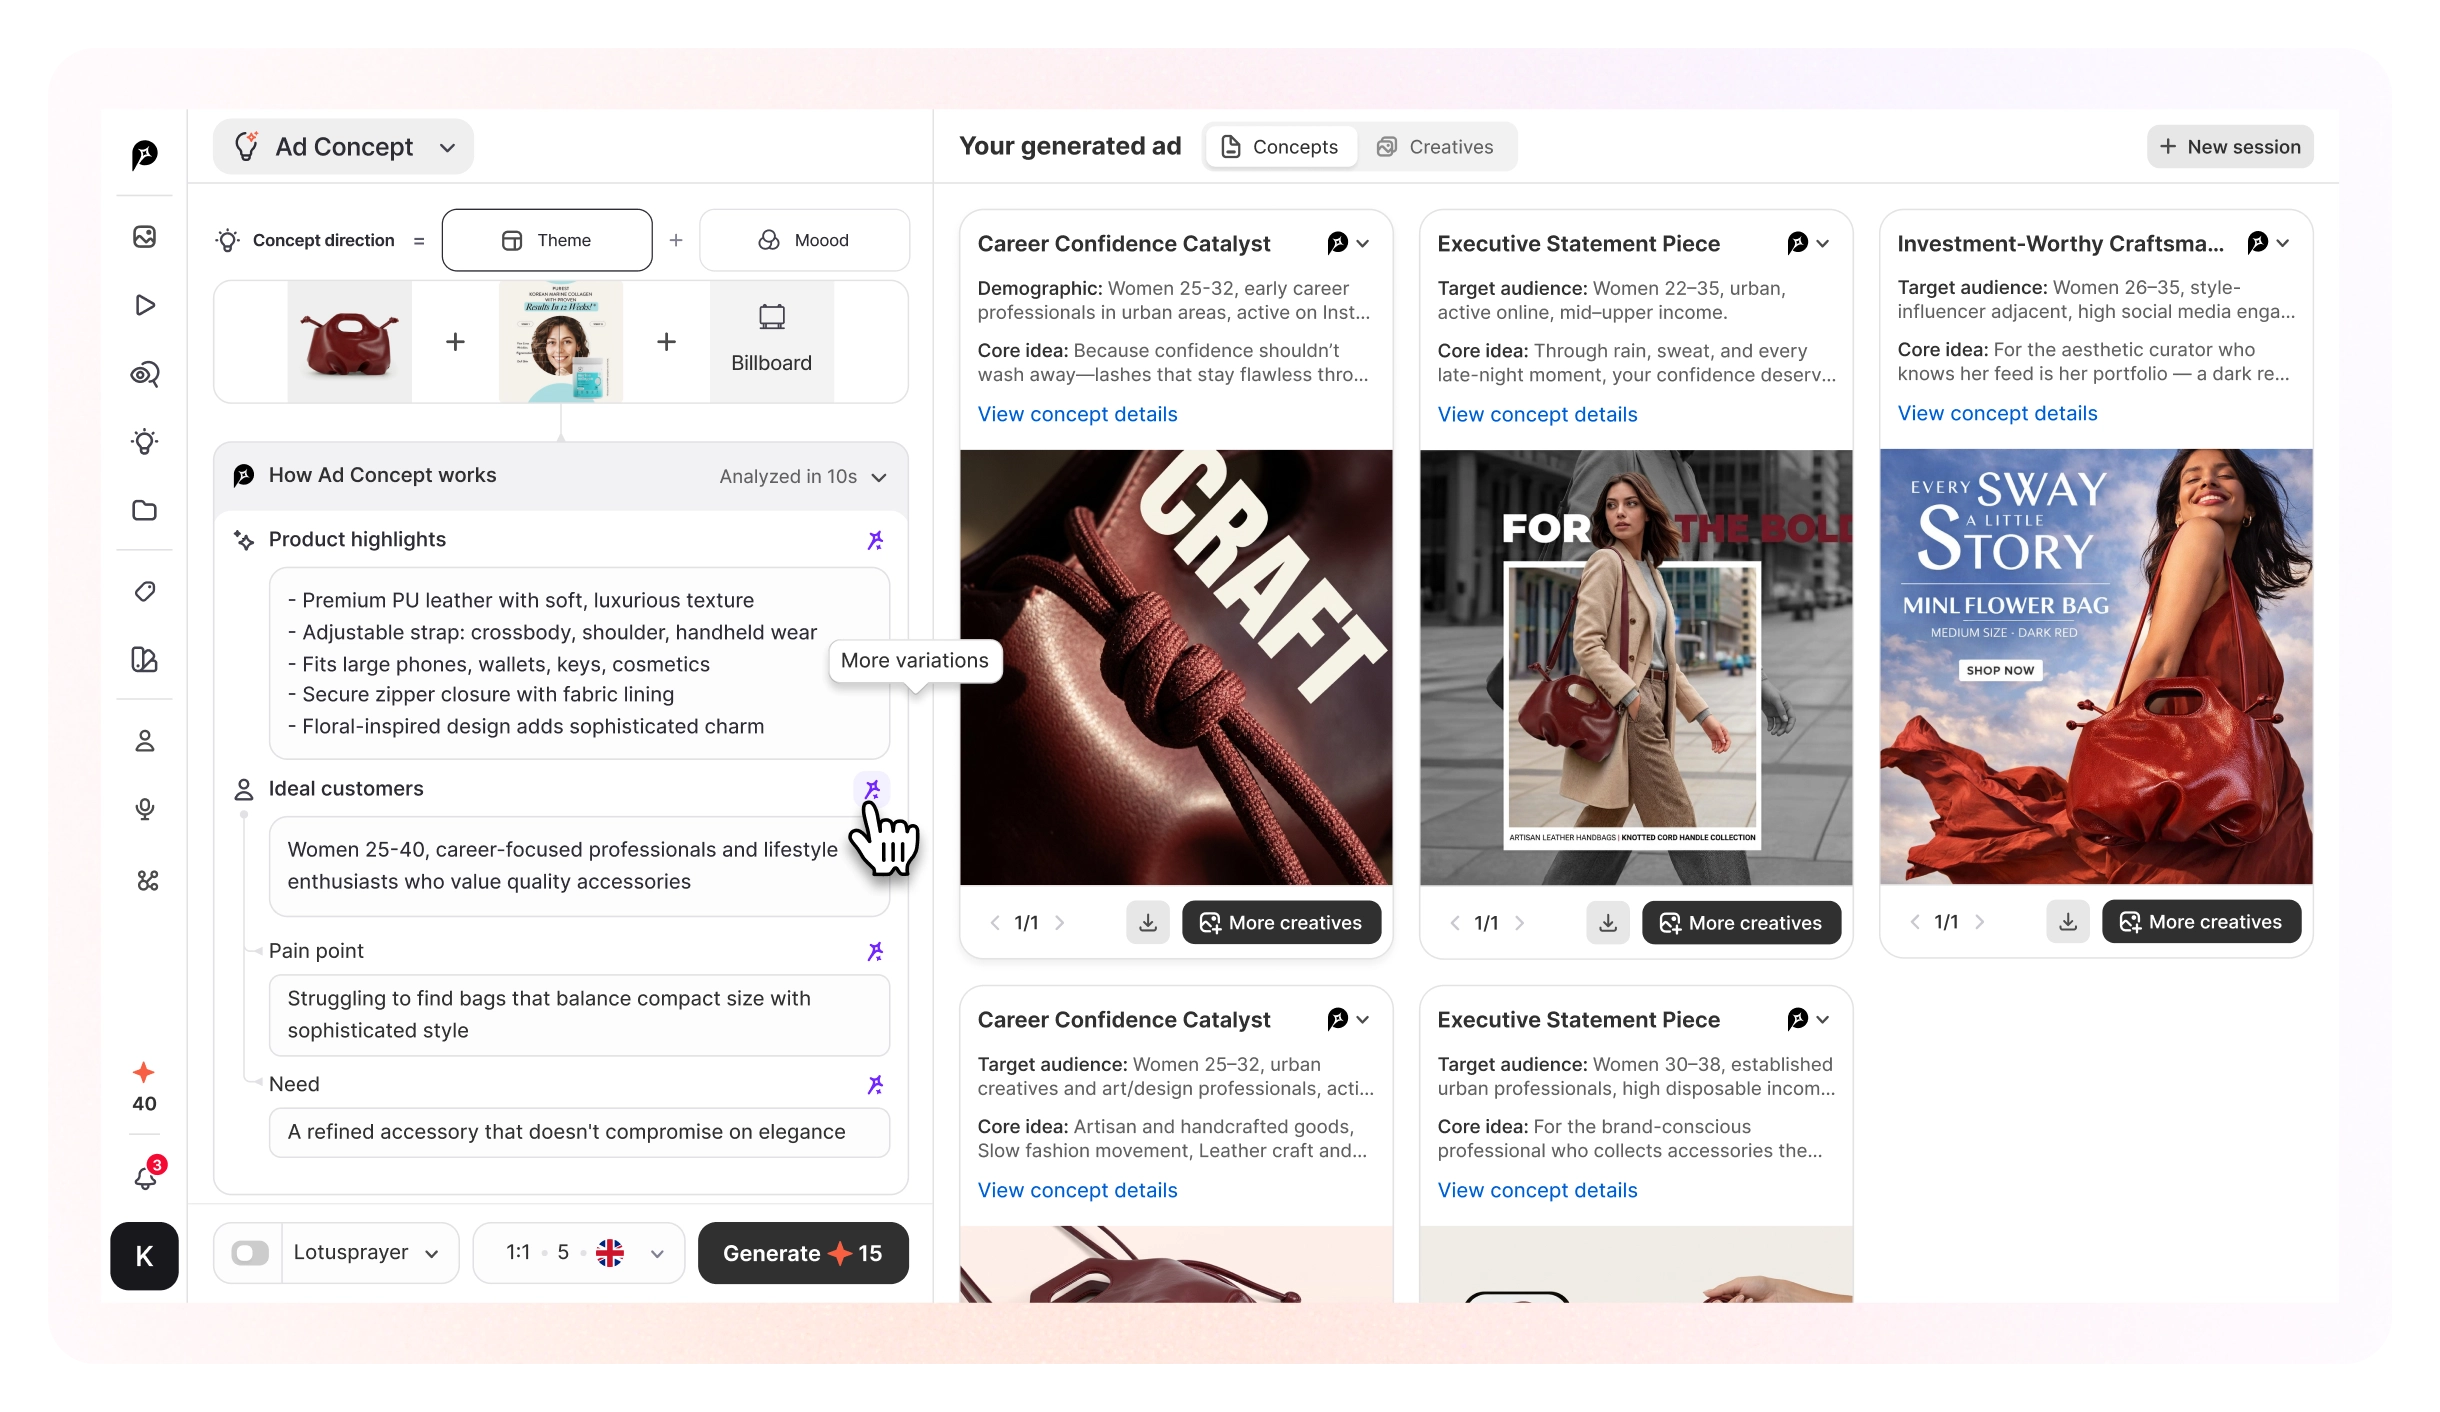Open the microphone sidebar icon
The width and height of the screenshot is (2440, 1412).
click(x=145, y=809)
